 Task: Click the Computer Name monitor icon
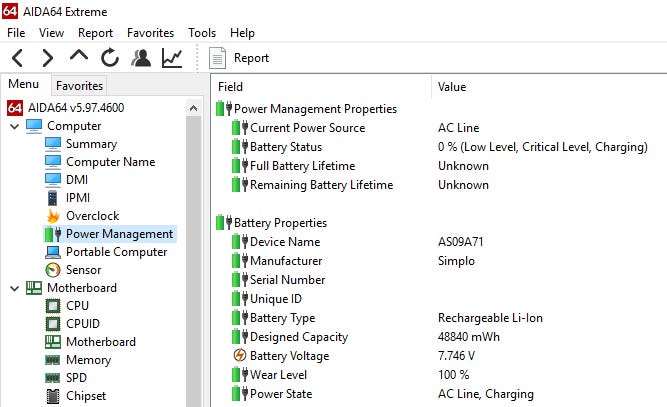(53, 162)
